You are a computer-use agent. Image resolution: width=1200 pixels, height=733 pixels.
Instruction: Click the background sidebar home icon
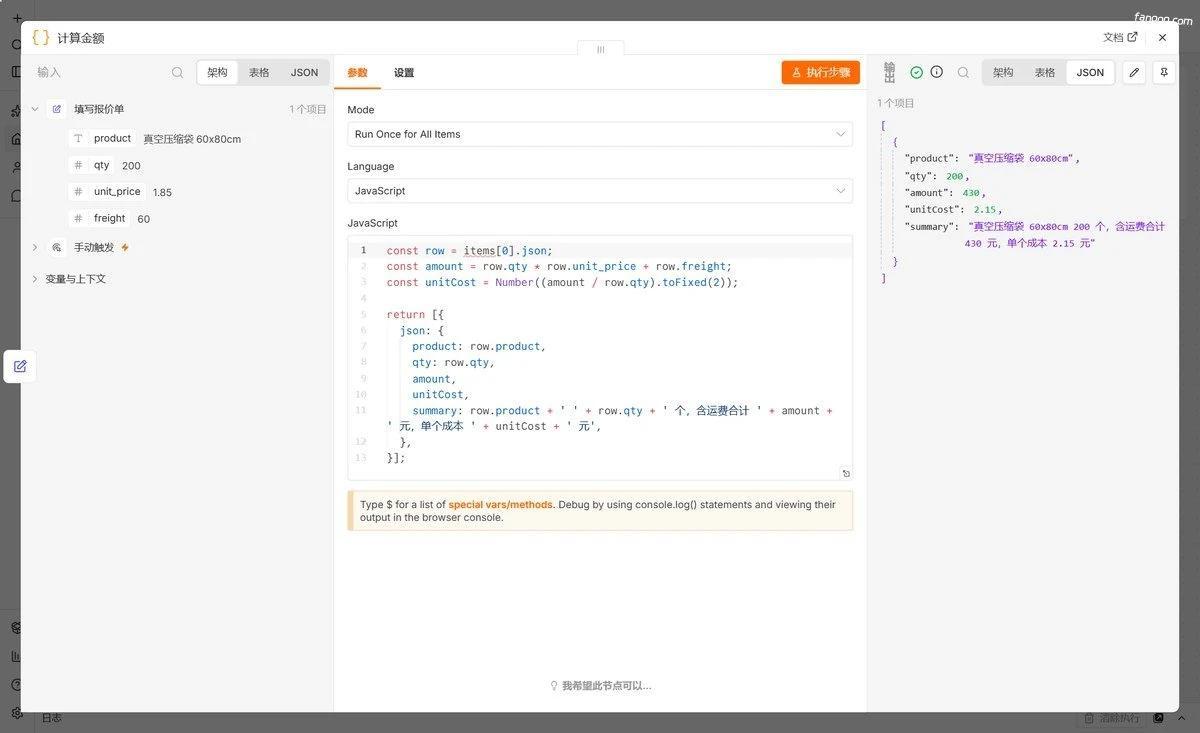[x=16, y=139]
